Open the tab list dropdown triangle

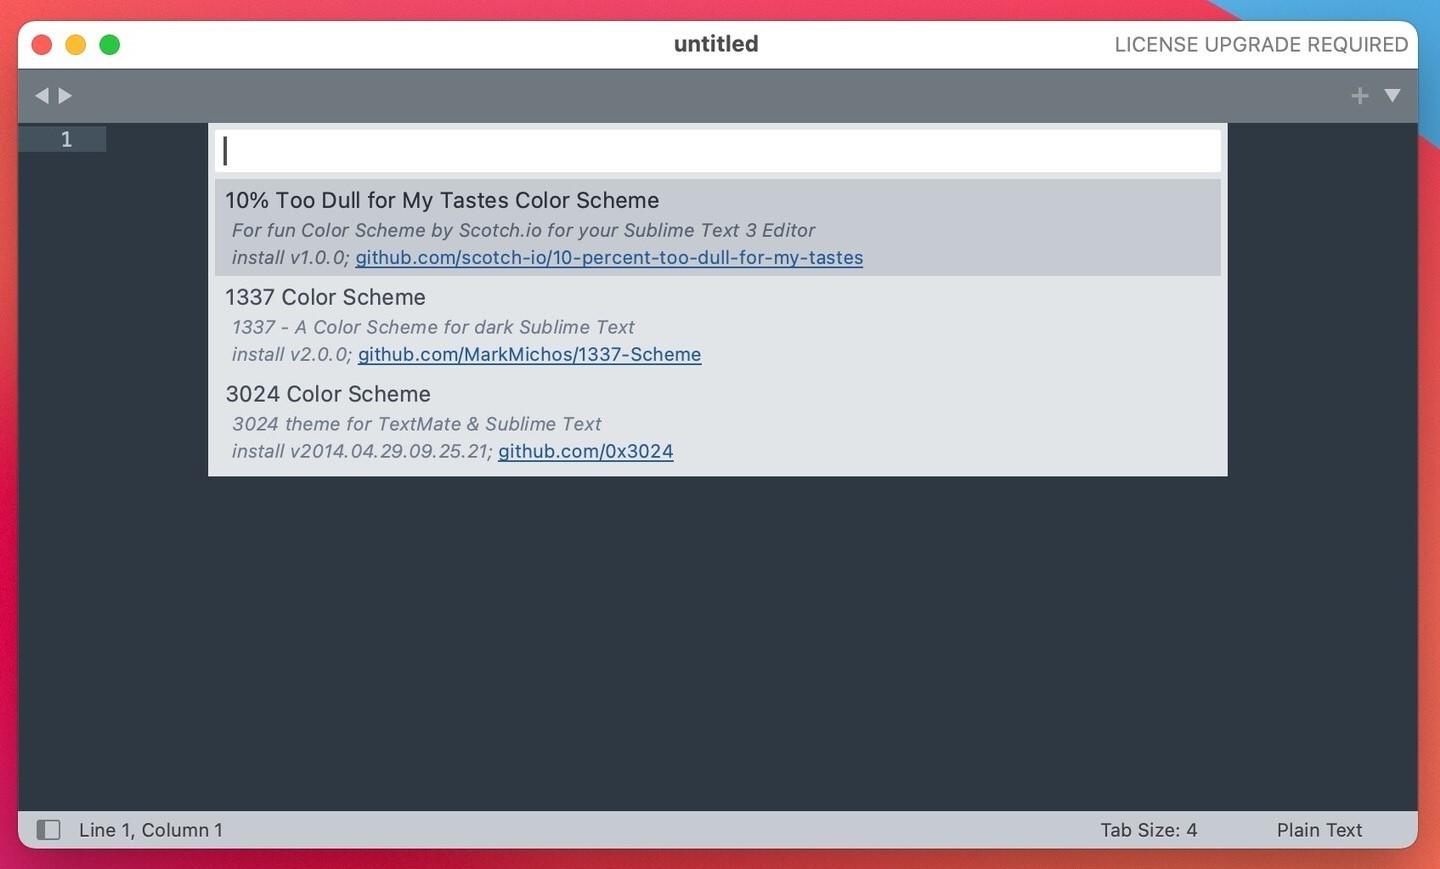[x=1392, y=96]
